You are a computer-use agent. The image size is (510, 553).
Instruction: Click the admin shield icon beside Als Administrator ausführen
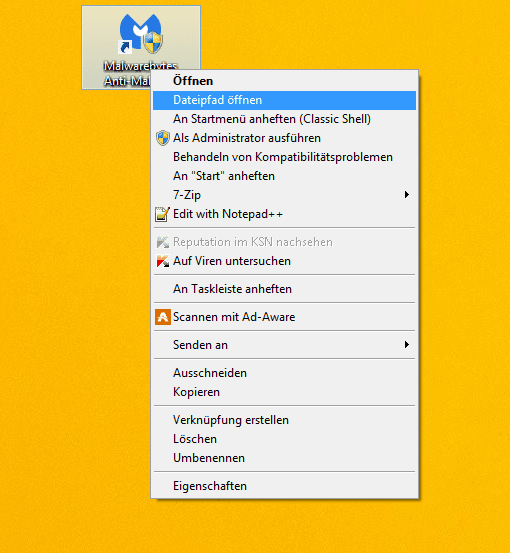point(163,138)
